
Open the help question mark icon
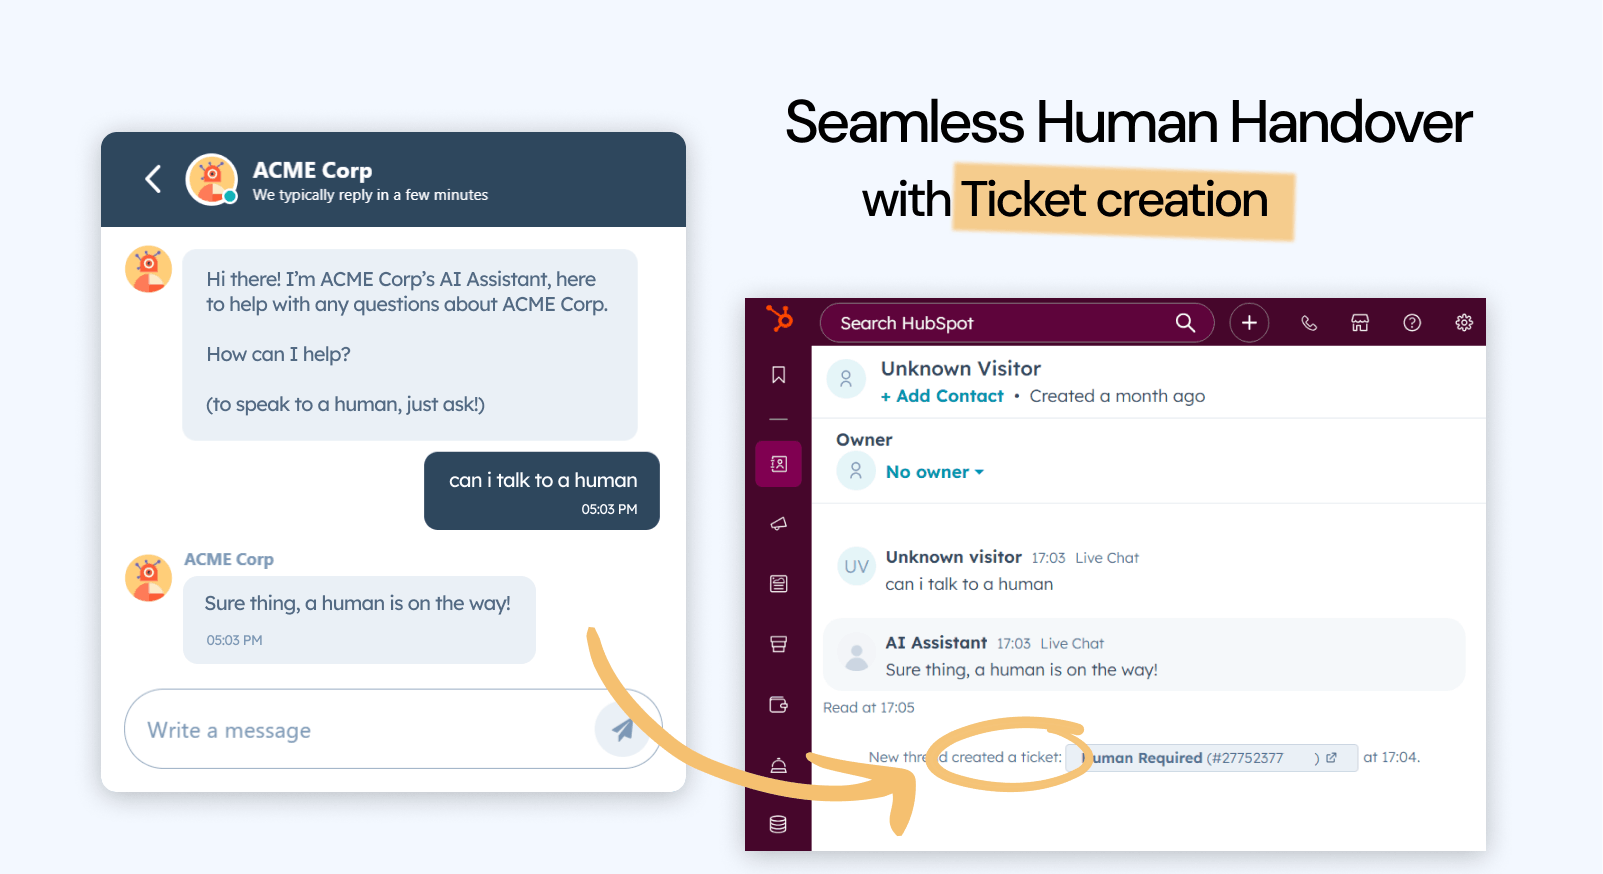[1411, 322]
